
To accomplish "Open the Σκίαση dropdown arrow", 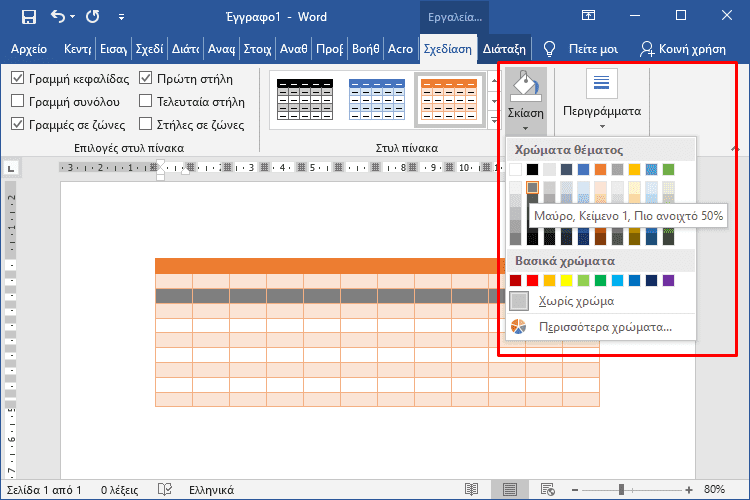I will tap(525, 128).
